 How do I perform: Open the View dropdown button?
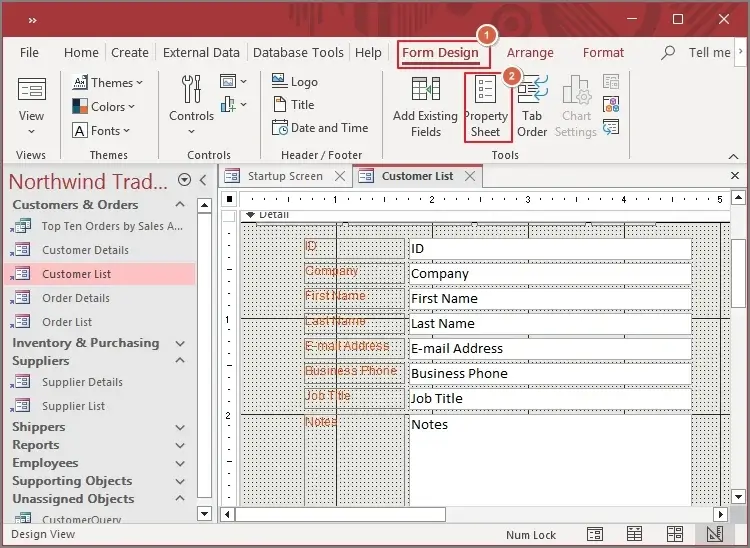(x=31, y=106)
